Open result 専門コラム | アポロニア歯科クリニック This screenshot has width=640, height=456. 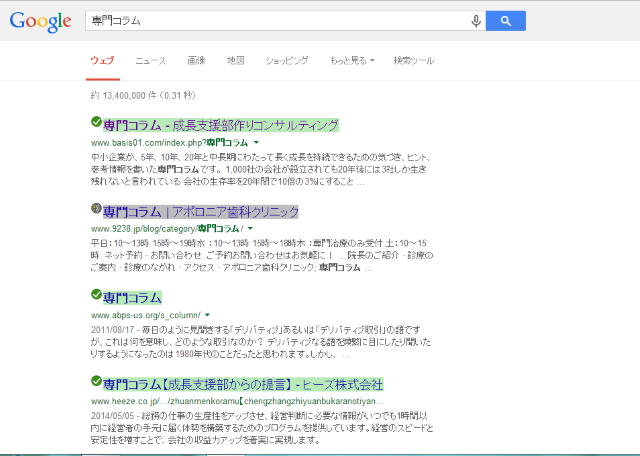pos(201,211)
